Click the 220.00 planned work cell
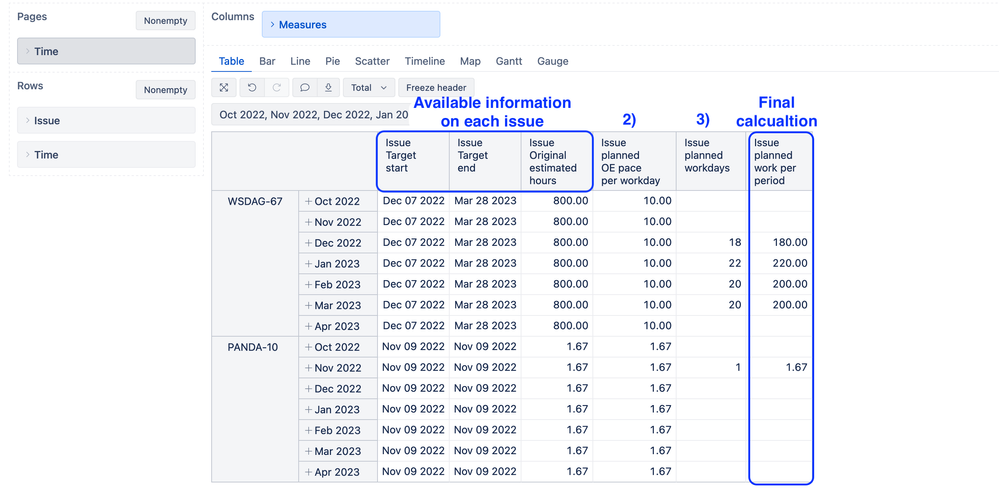 pyautogui.click(x=780, y=263)
